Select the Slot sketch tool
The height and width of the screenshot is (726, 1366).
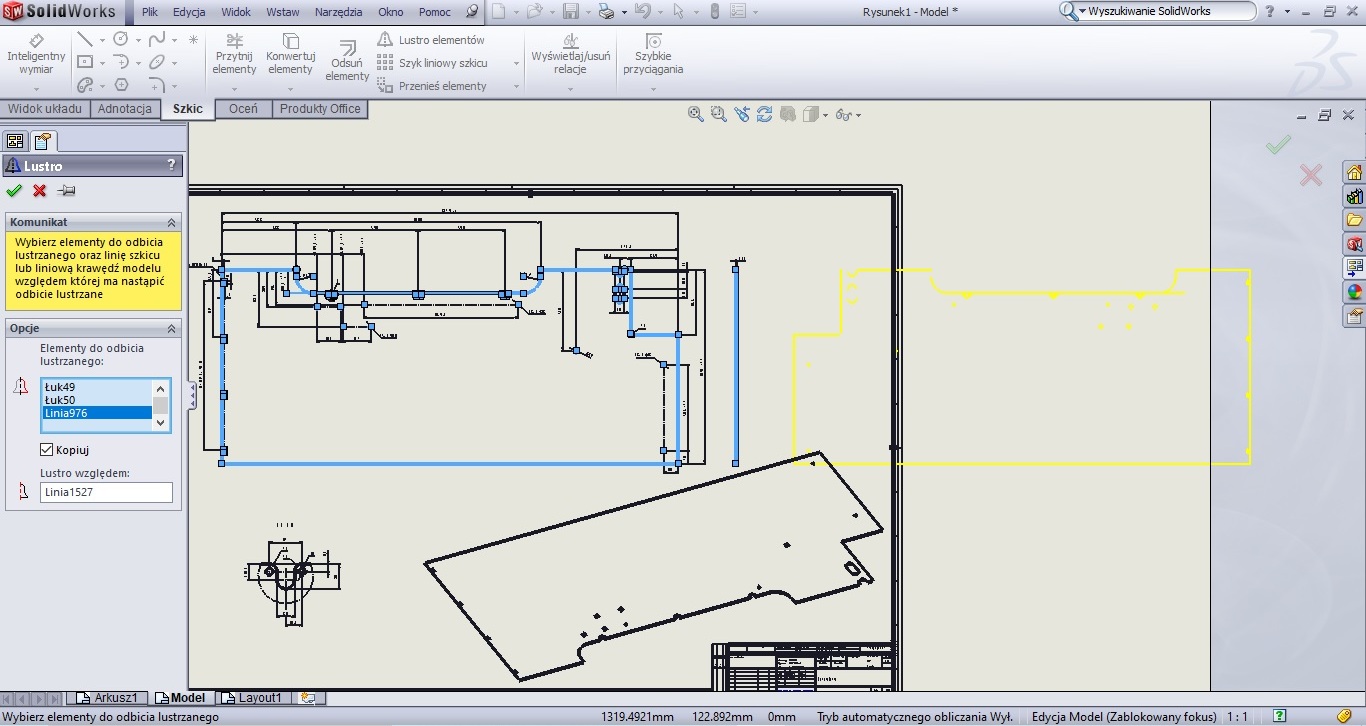click(x=85, y=85)
